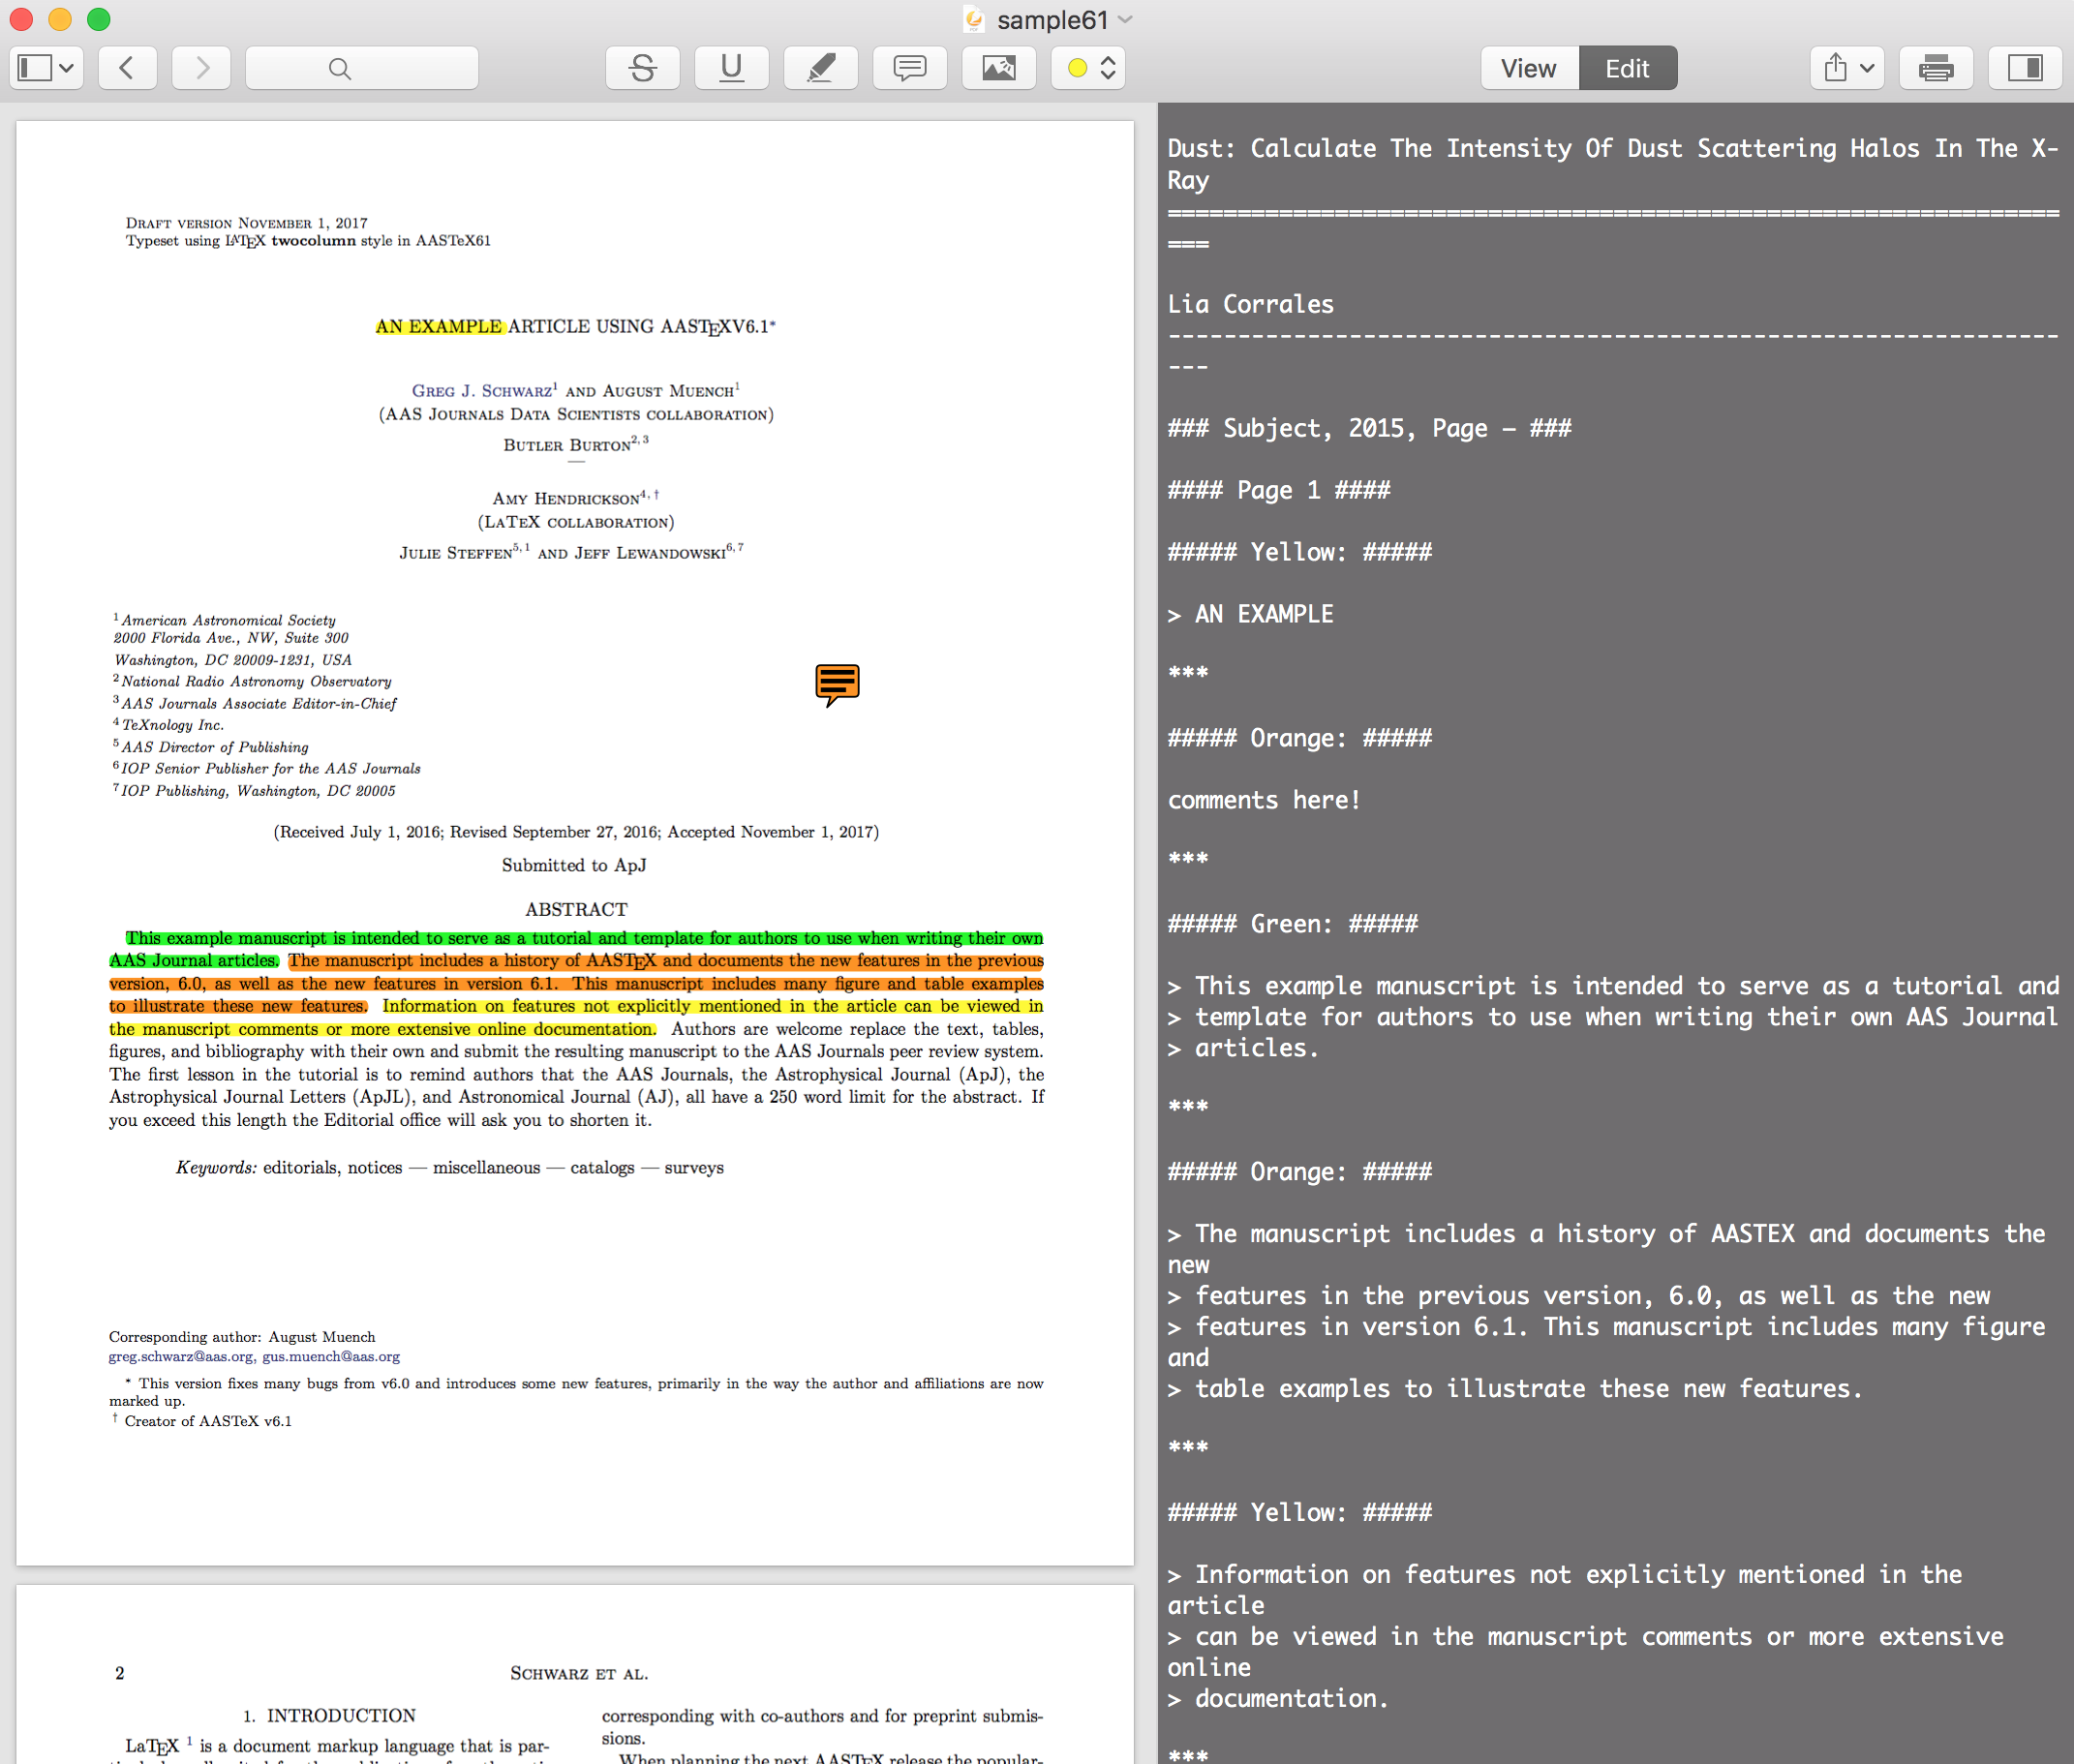Click the strikethrough annotation tool
2074x1764 pixels.
[642, 68]
